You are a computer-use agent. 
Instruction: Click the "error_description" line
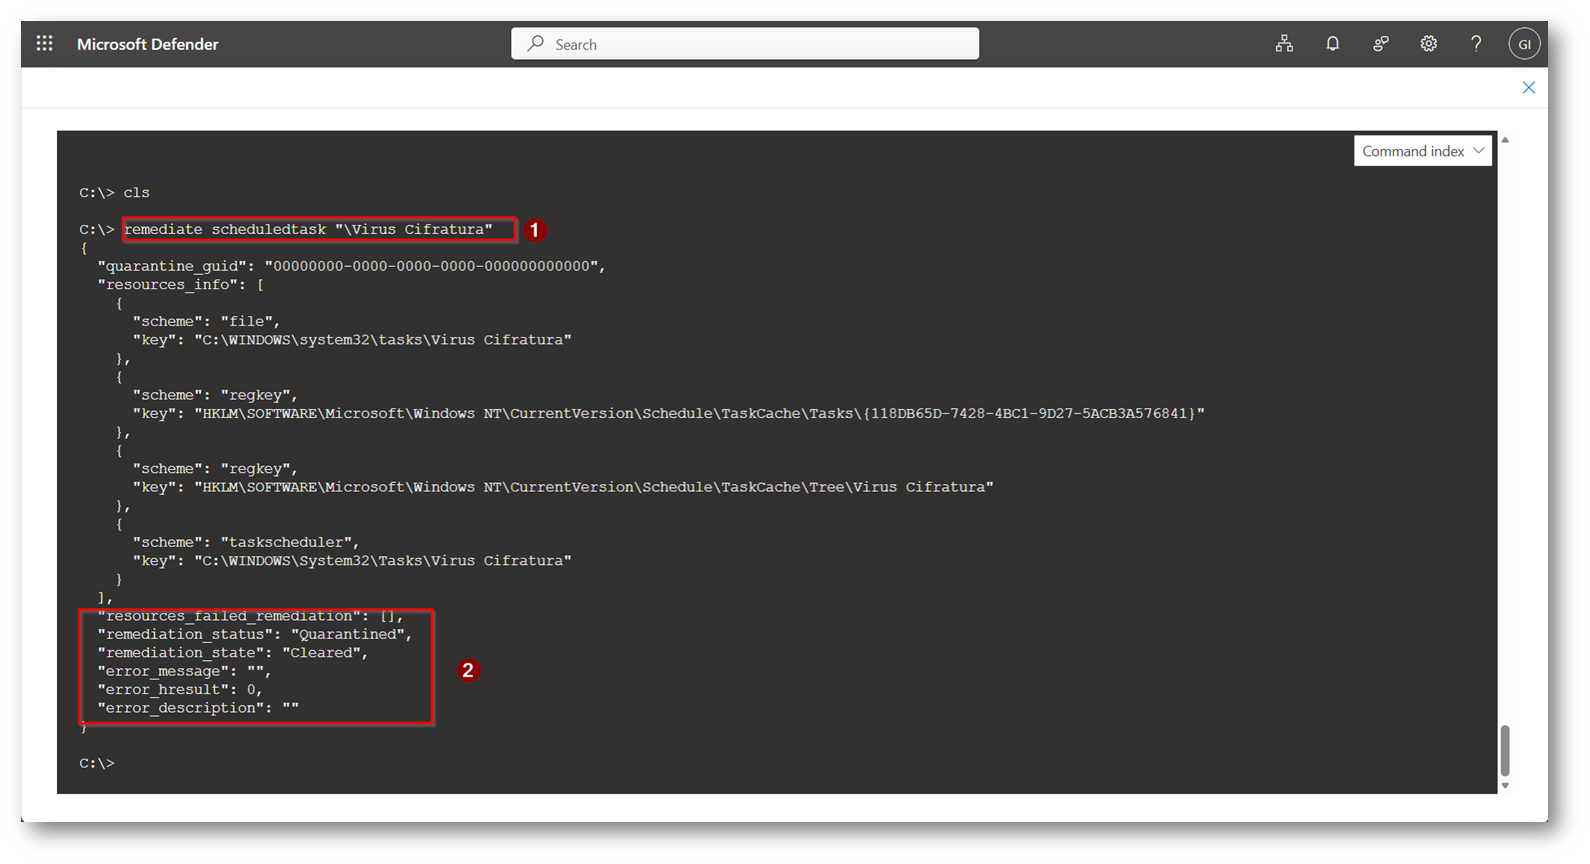pos(198,709)
